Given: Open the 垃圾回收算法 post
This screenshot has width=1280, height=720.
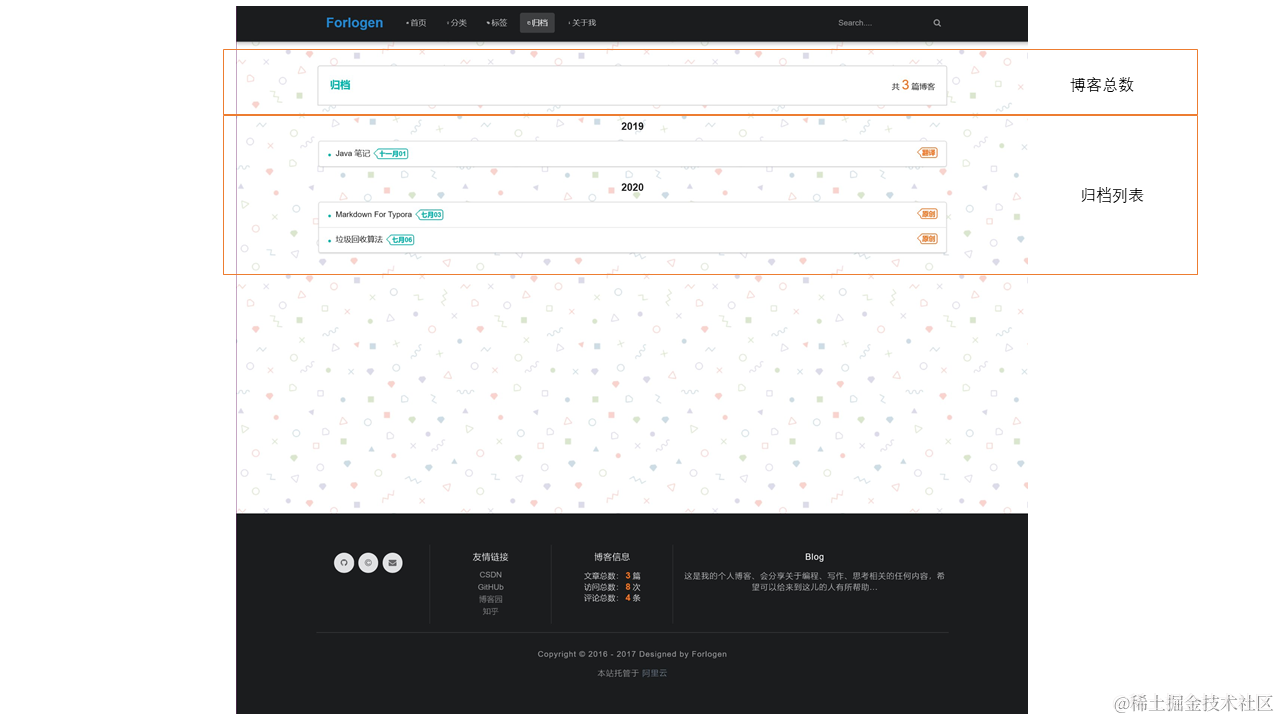Looking at the screenshot, I should coord(359,240).
